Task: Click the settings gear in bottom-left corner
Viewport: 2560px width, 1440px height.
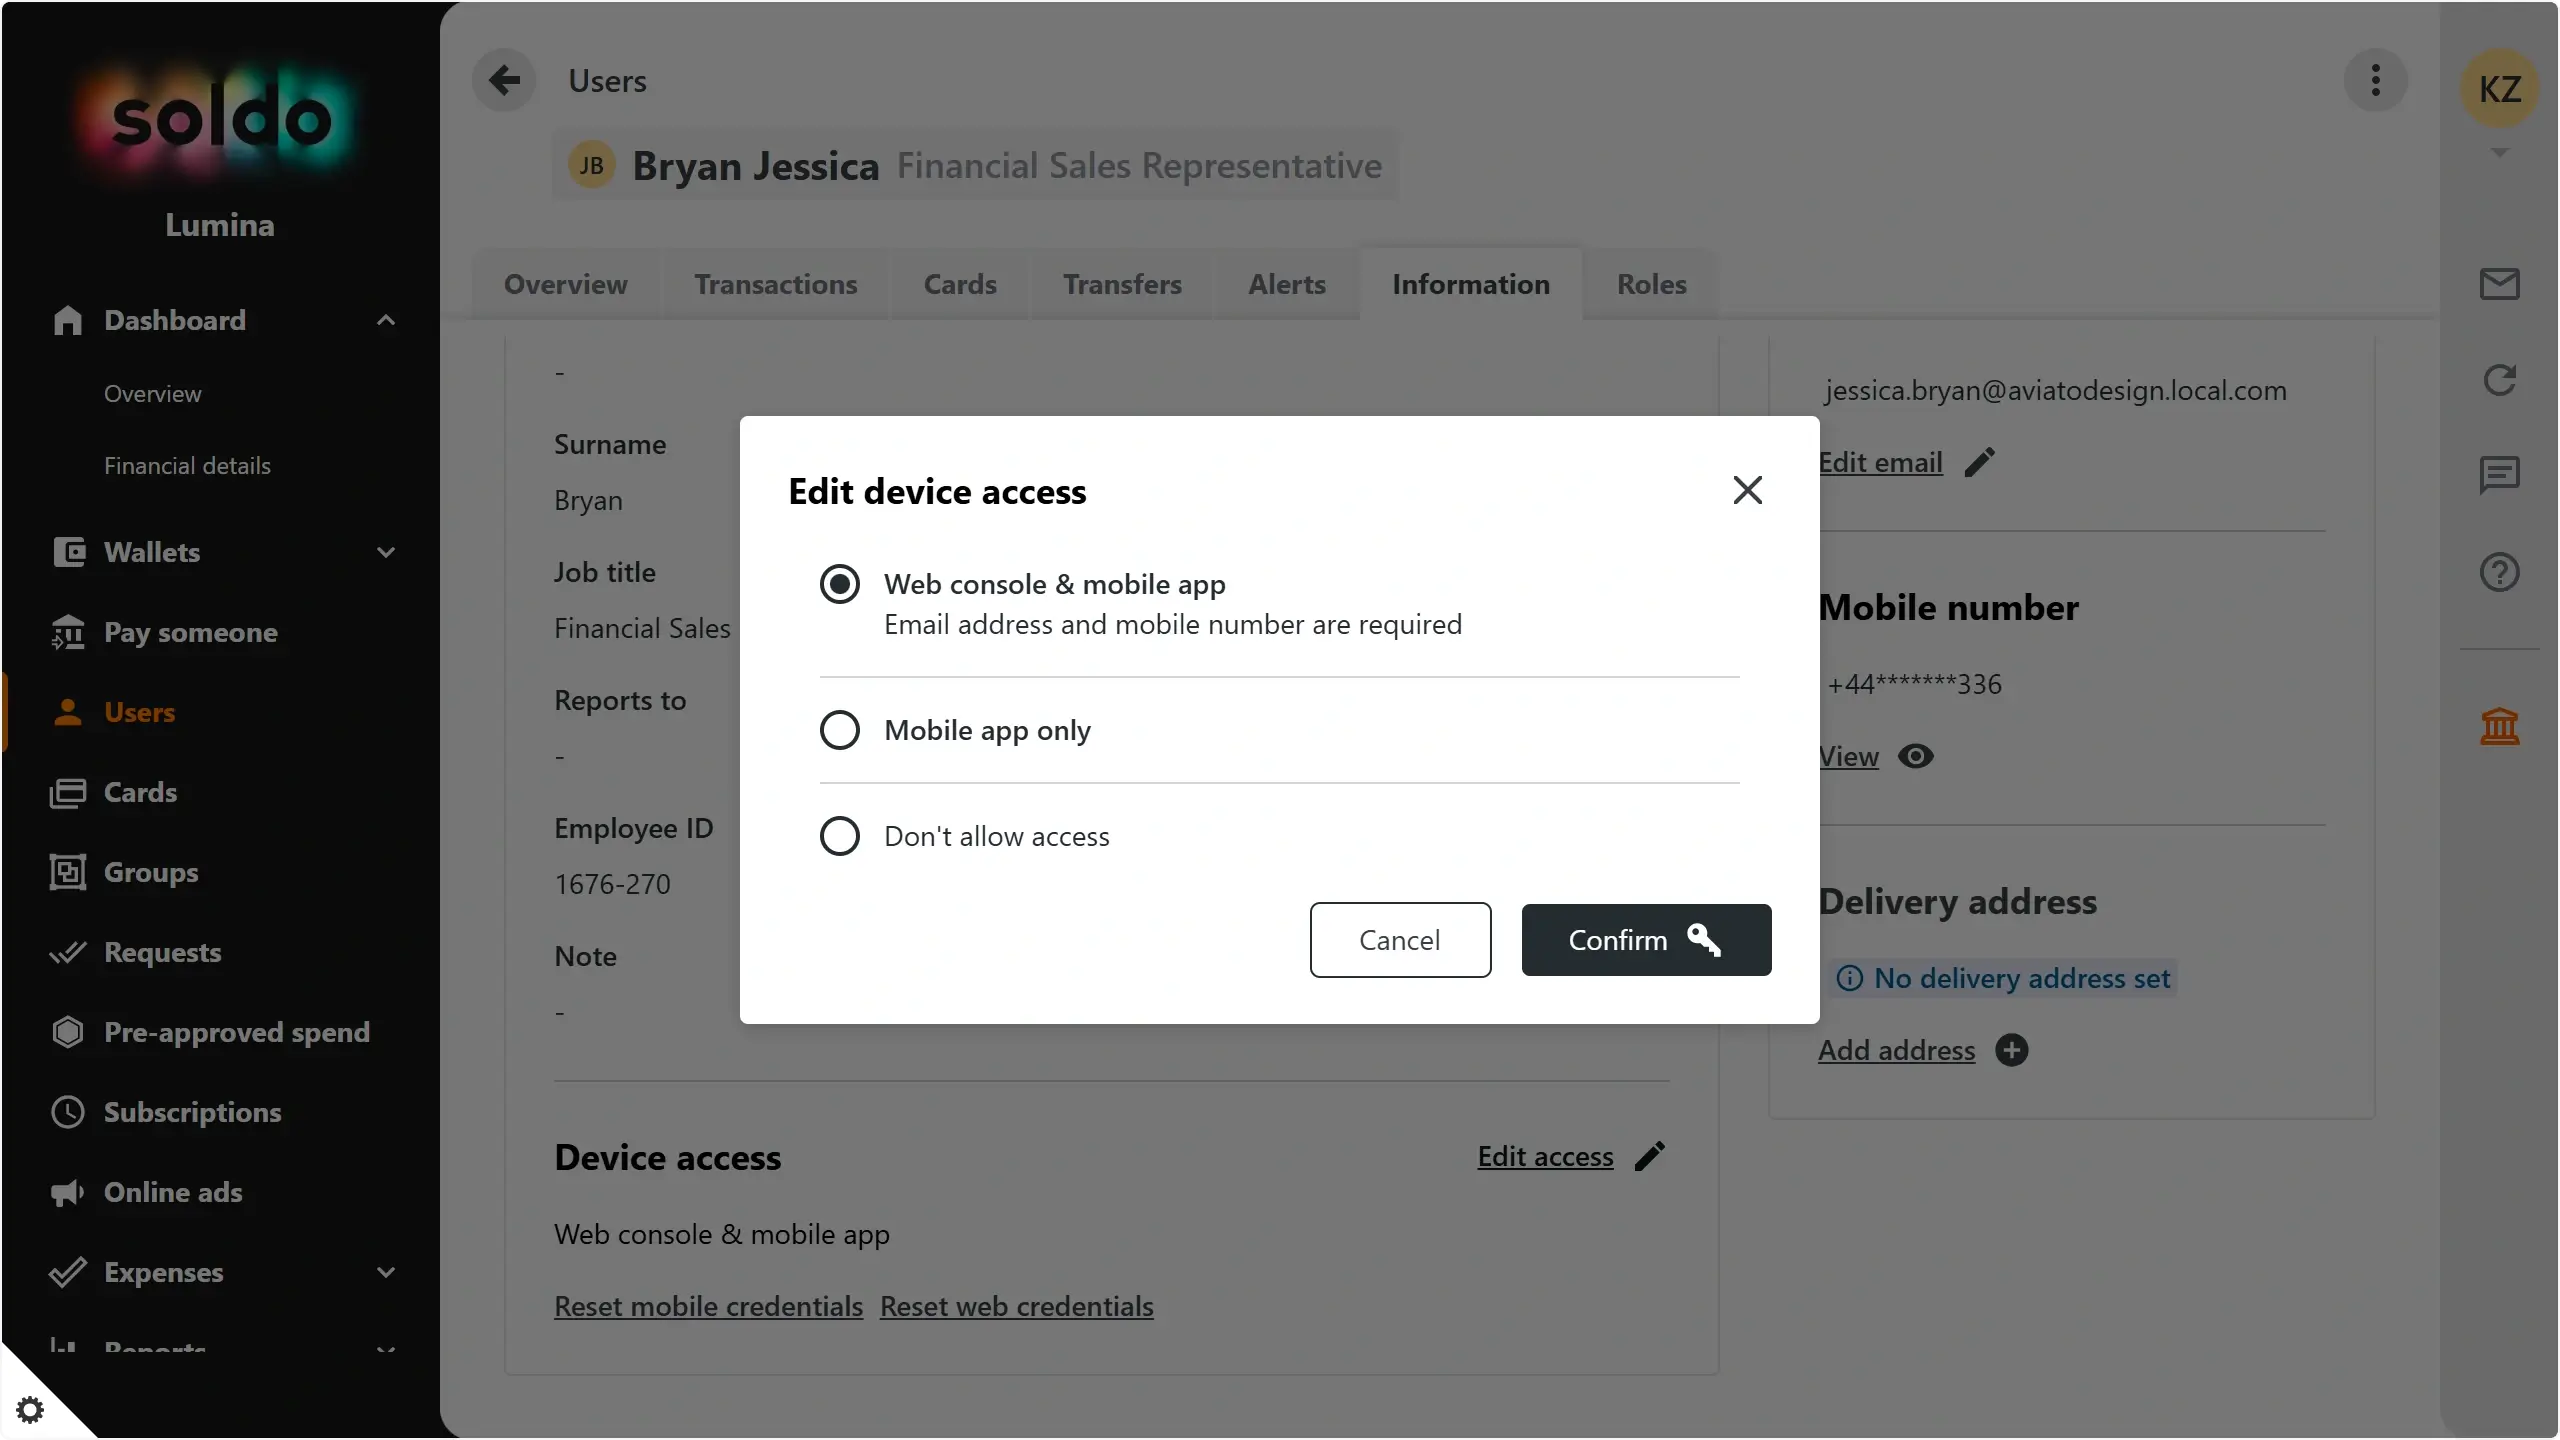Action: click(30, 1410)
